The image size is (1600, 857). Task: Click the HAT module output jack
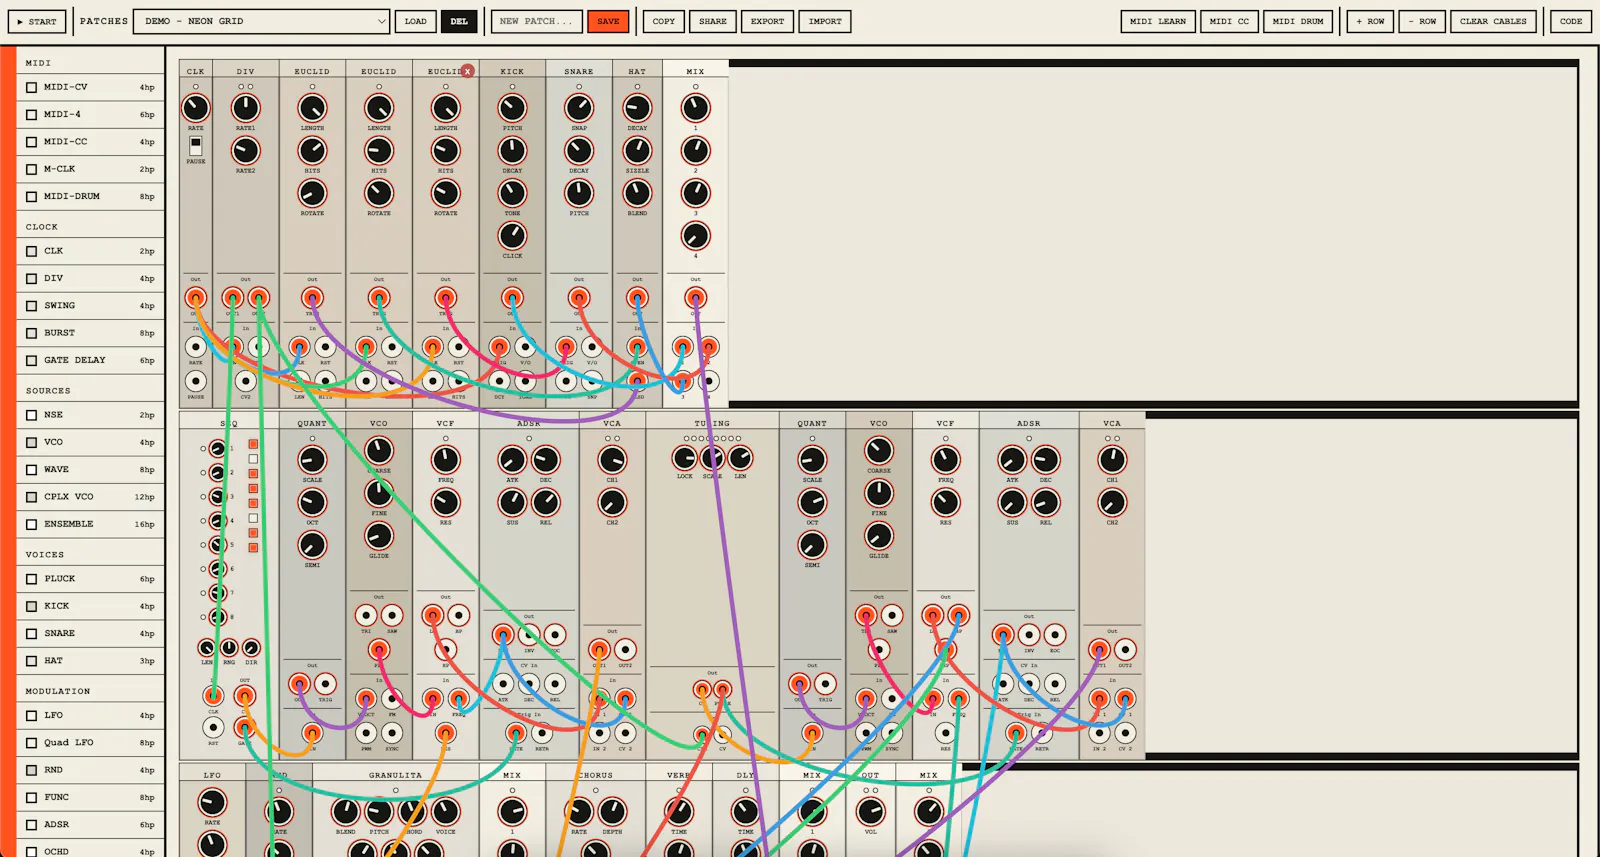click(x=637, y=298)
